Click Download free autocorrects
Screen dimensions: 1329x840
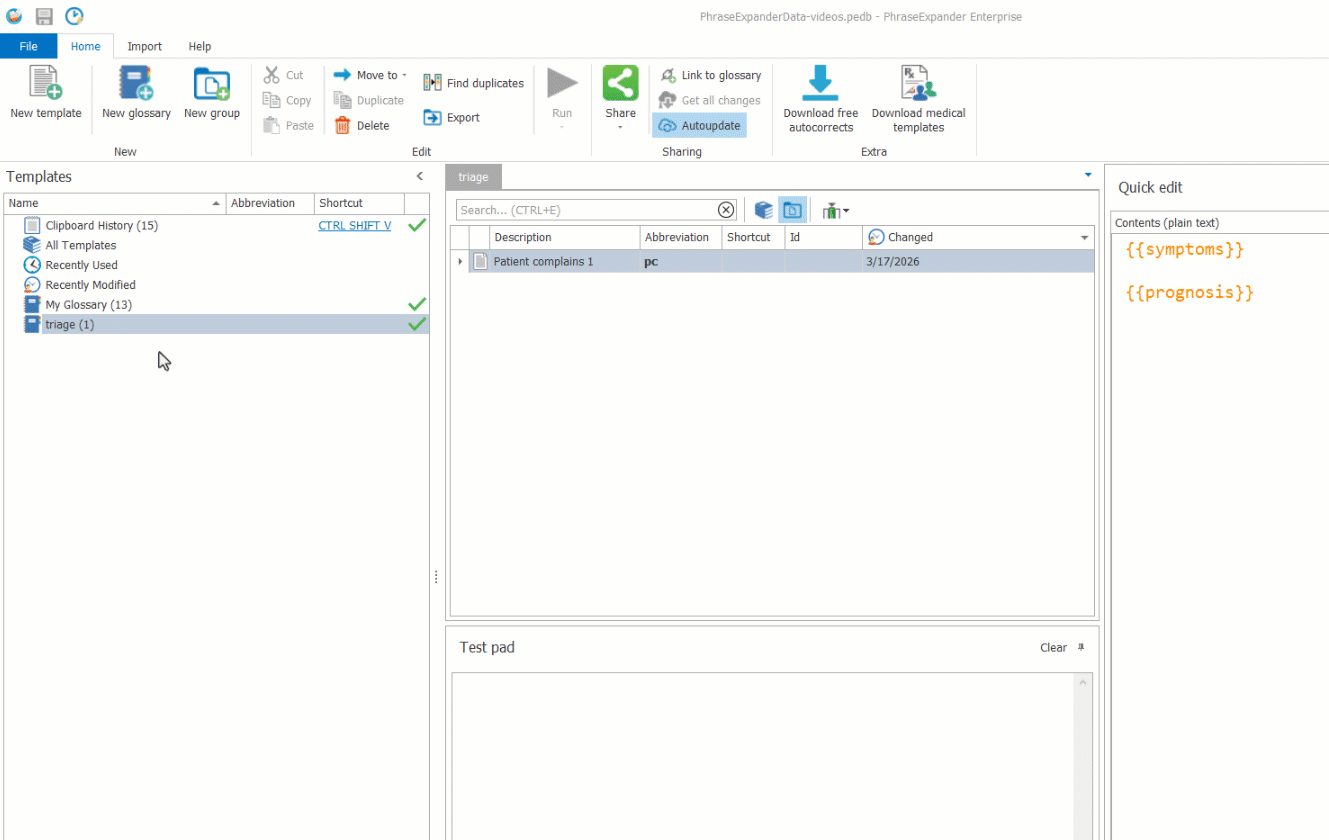[x=821, y=99]
